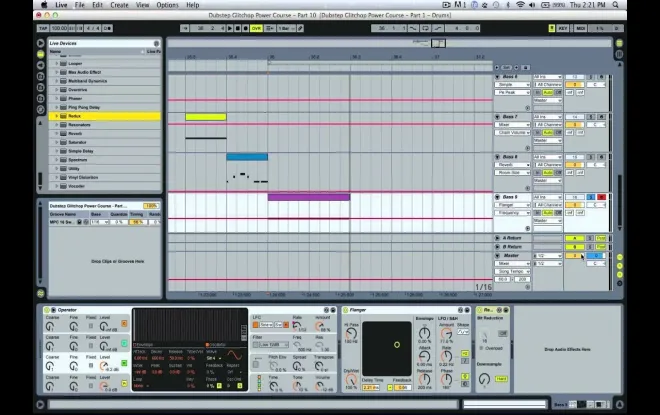Viewport: 660px width, 415px height.
Task: Click the Flanger XY pad yellow circle
Action: pos(397,345)
